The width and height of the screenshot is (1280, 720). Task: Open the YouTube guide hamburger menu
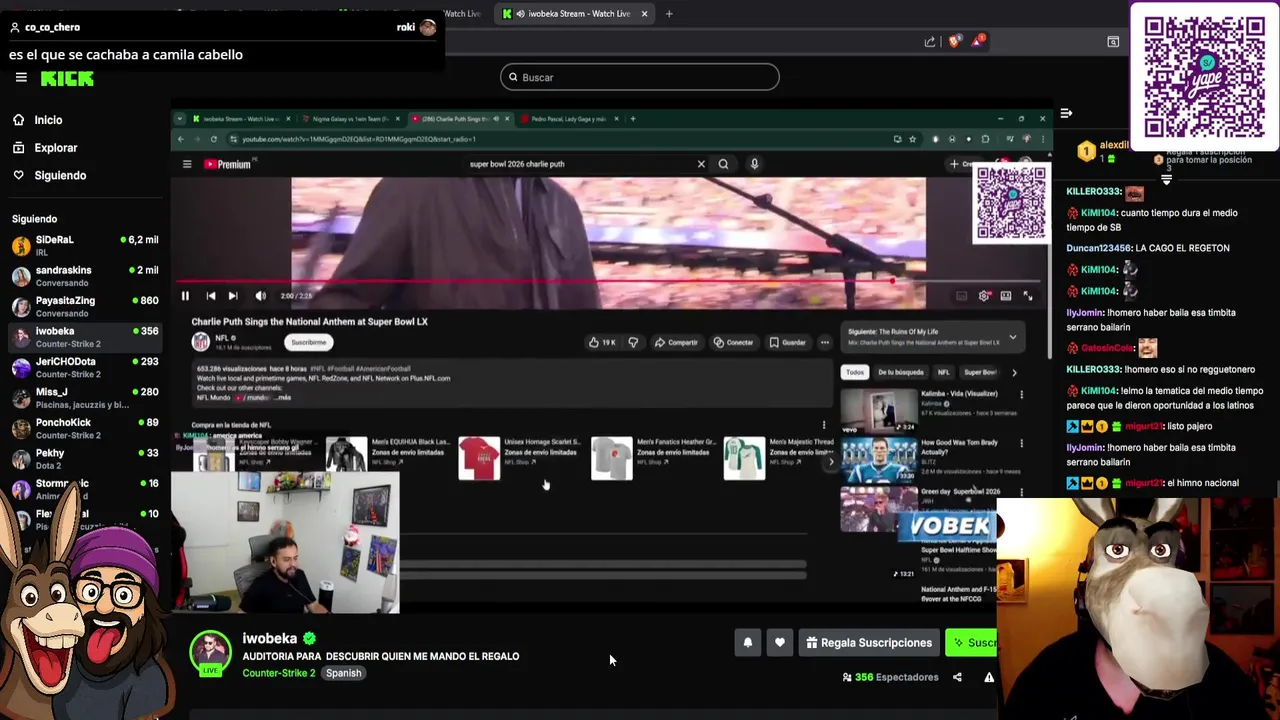186,164
